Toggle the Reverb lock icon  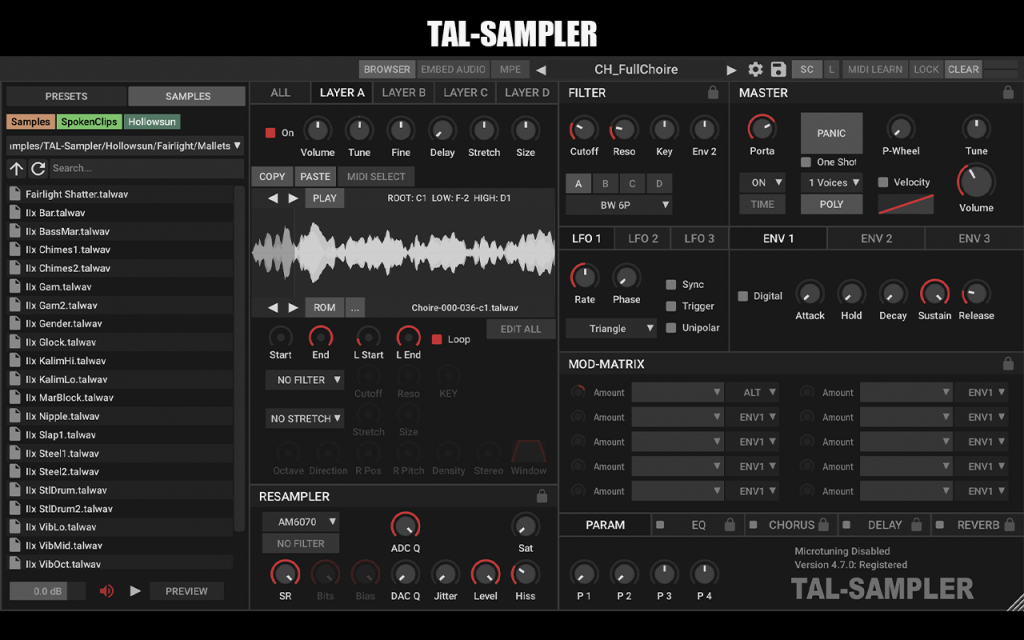1010,524
